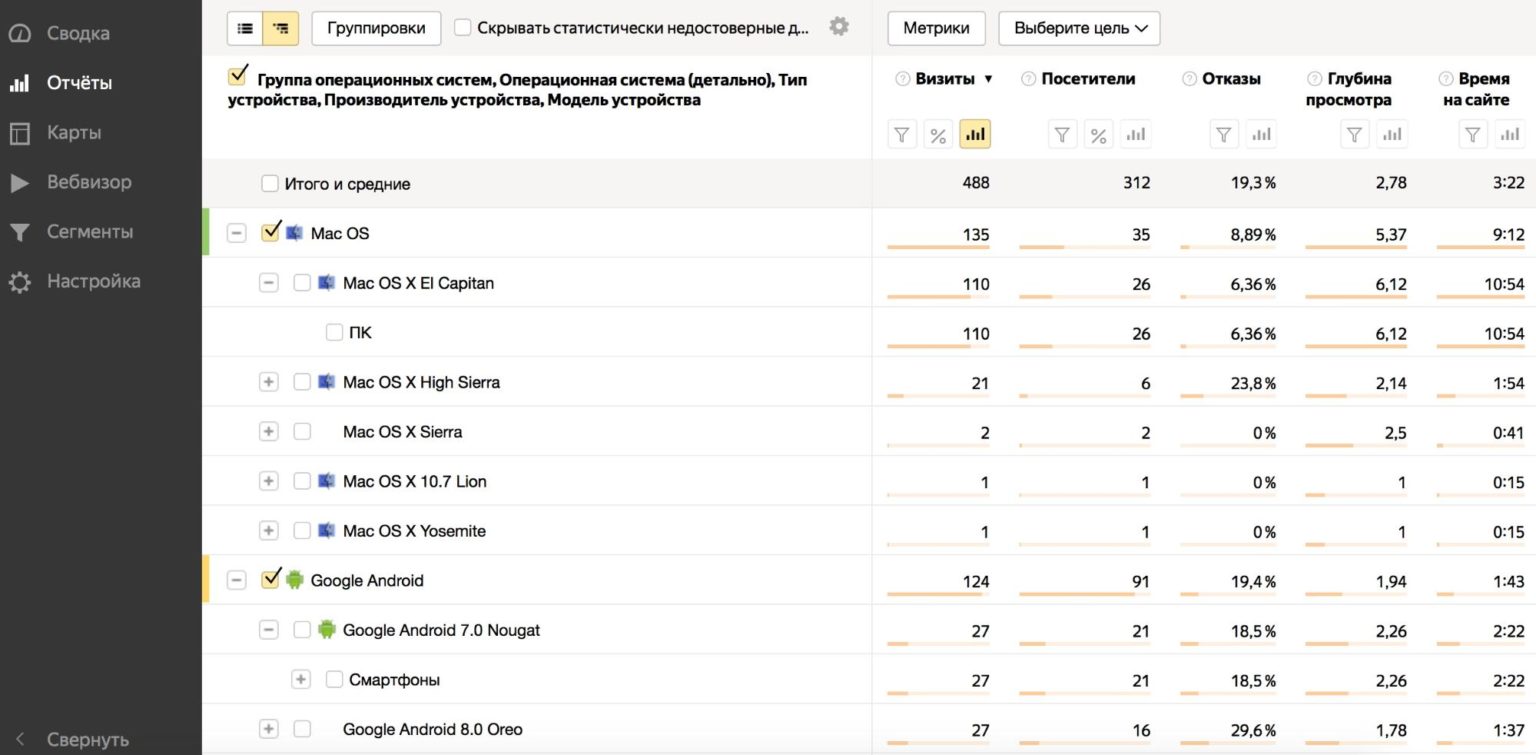The width and height of the screenshot is (1536, 755).
Task: Expand Mac OS X High Sierra row
Action: 268,382
